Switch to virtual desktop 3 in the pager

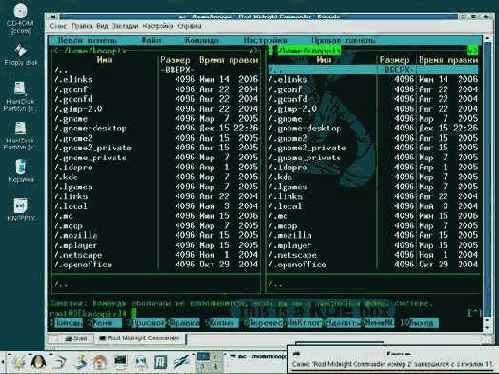click(x=203, y=366)
